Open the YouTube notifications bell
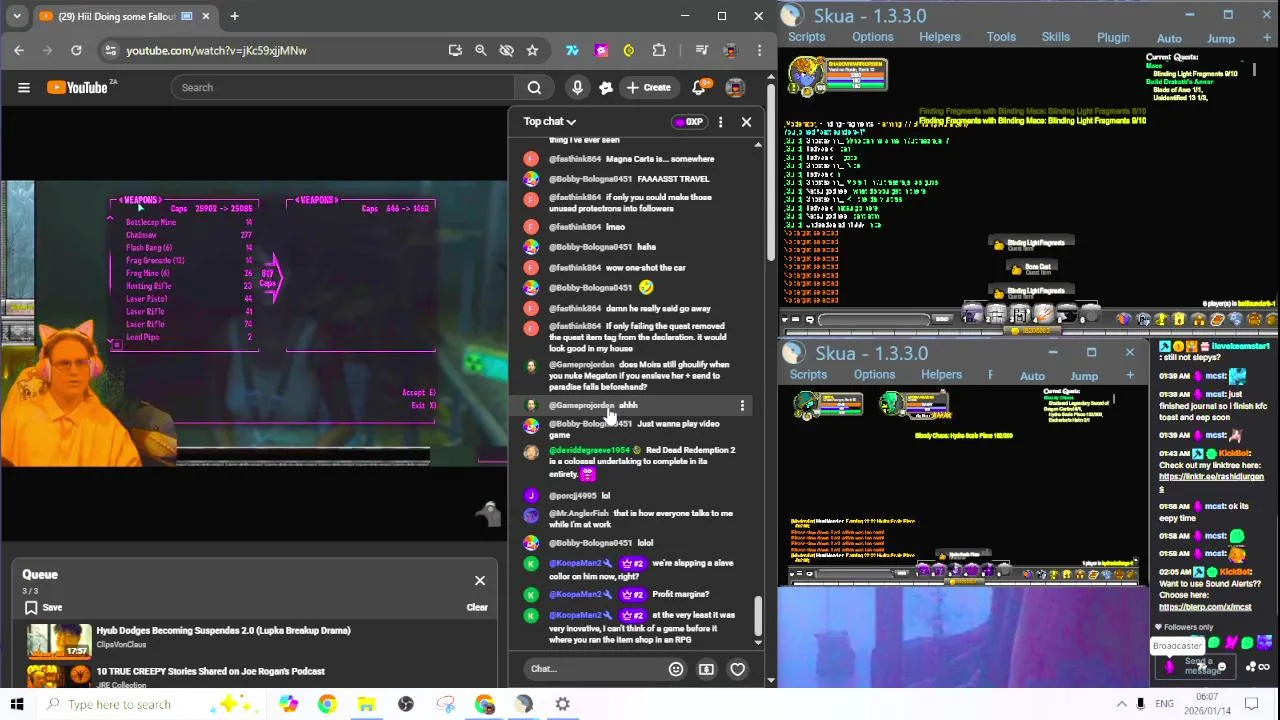The image size is (1280, 720). pos(699,88)
